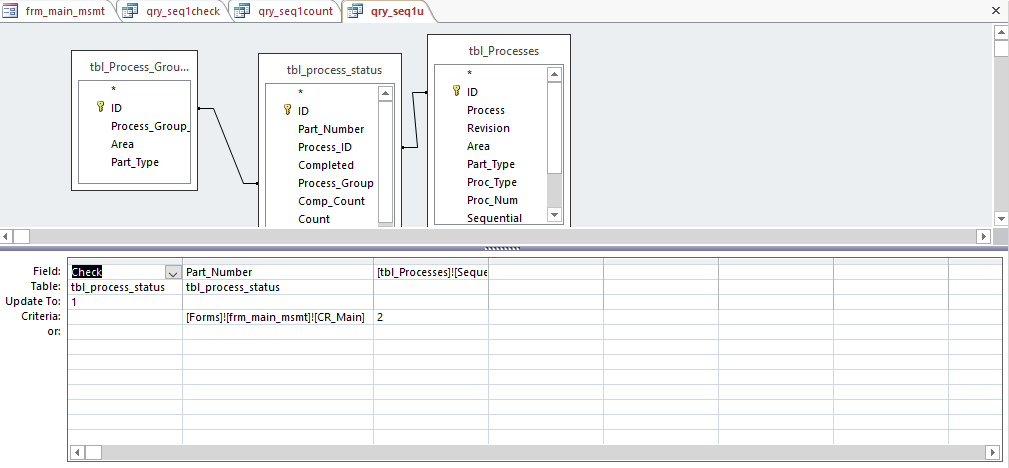Image resolution: width=1009 pixels, height=468 pixels.
Task: Open the qry_seq1count tab
Action: coord(288,11)
